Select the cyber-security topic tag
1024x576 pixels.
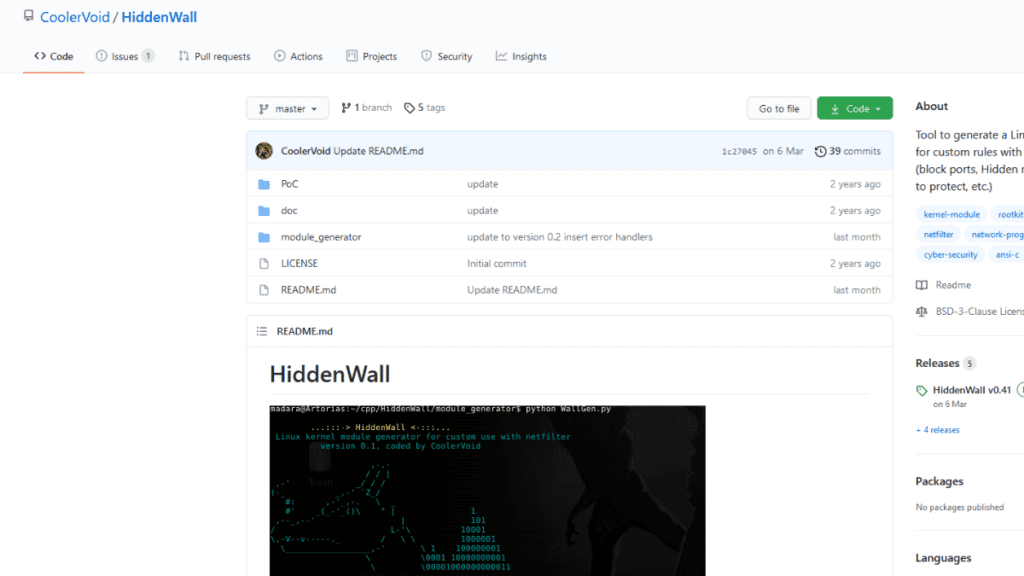coord(950,255)
